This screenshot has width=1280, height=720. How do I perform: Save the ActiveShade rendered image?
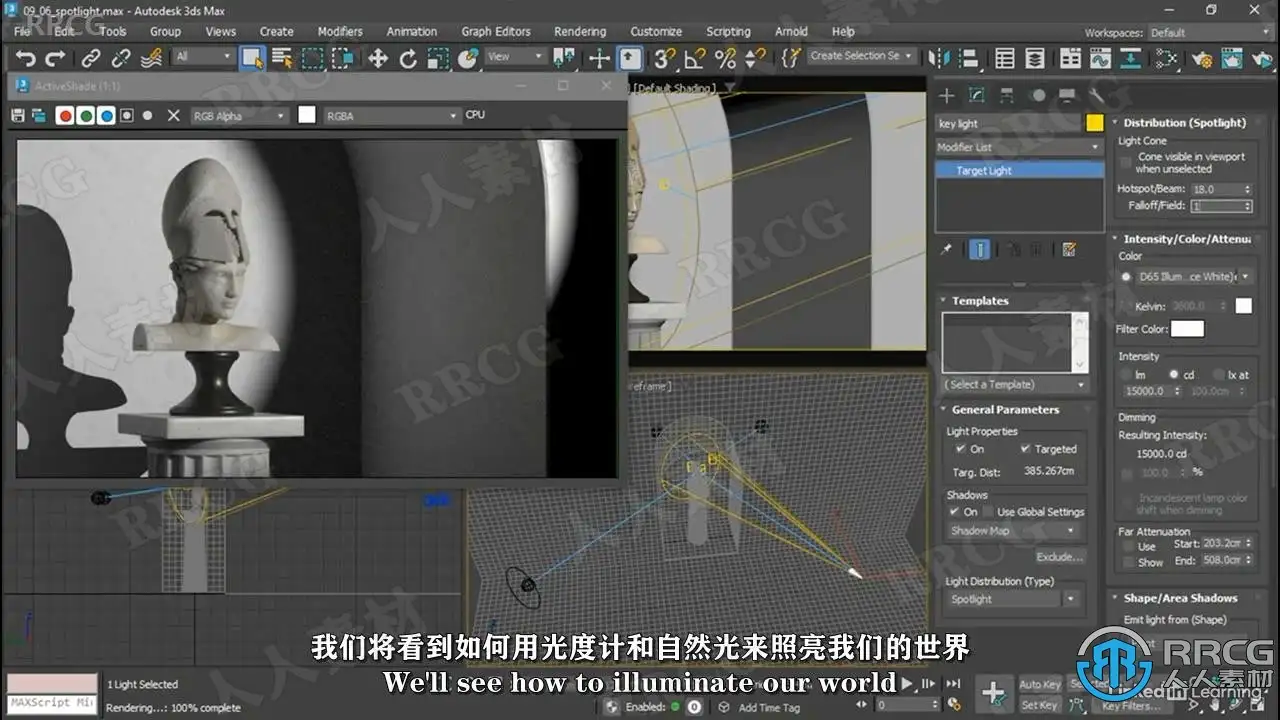tap(18, 116)
